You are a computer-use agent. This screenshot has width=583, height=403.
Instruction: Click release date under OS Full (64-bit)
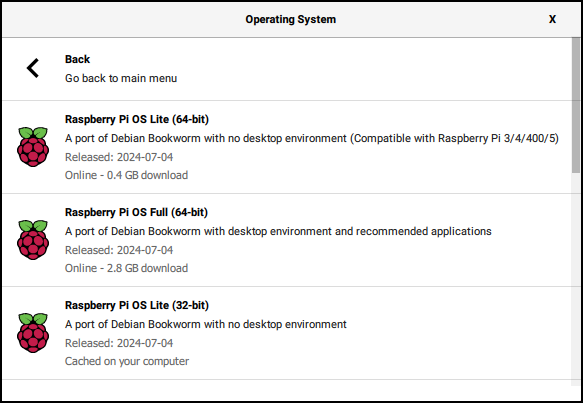[x=119, y=250]
